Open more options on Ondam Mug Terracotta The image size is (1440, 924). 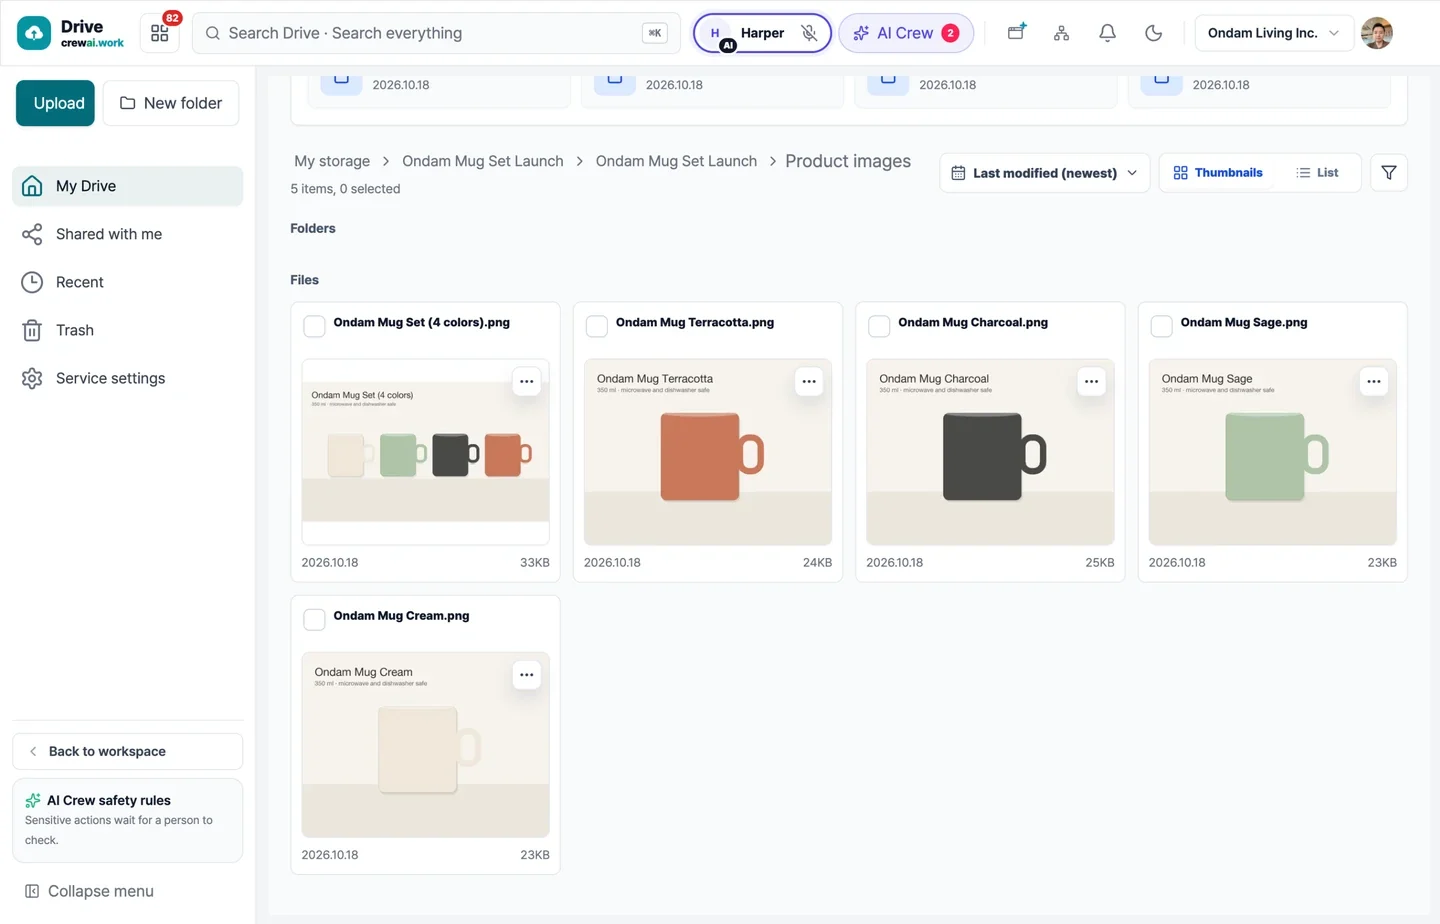[809, 381]
